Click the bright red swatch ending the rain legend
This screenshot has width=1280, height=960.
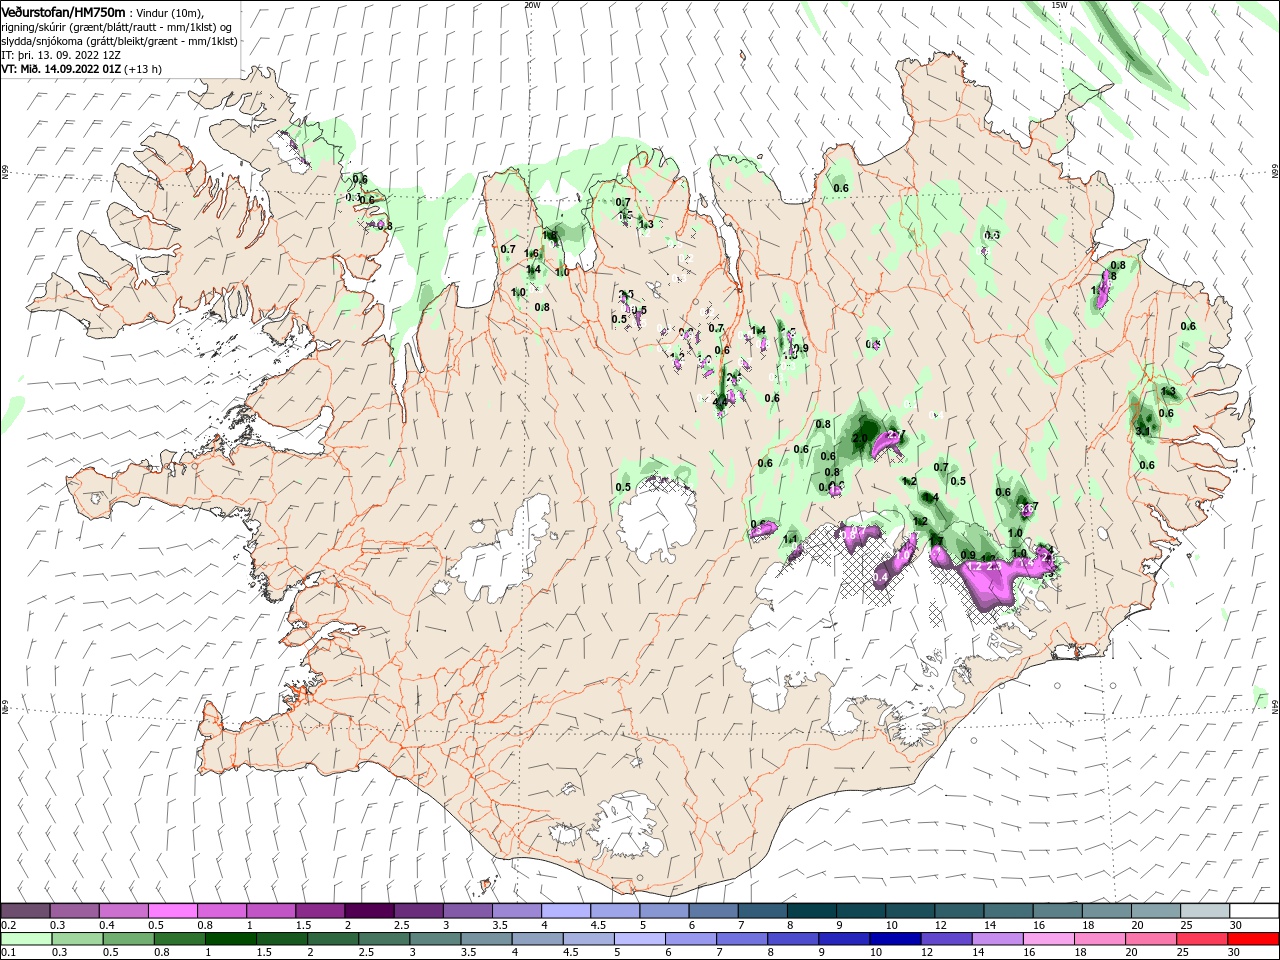[1253, 939]
